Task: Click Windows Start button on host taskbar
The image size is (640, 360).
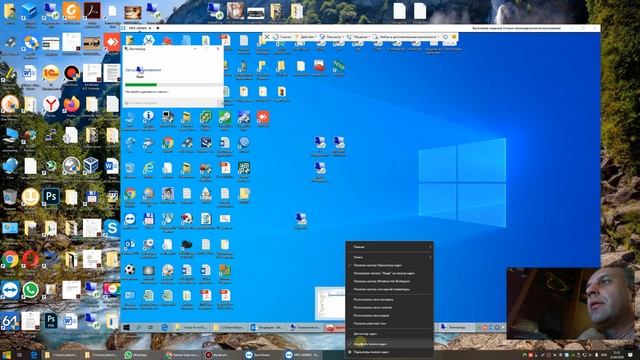Action: click(x=7, y=355)
